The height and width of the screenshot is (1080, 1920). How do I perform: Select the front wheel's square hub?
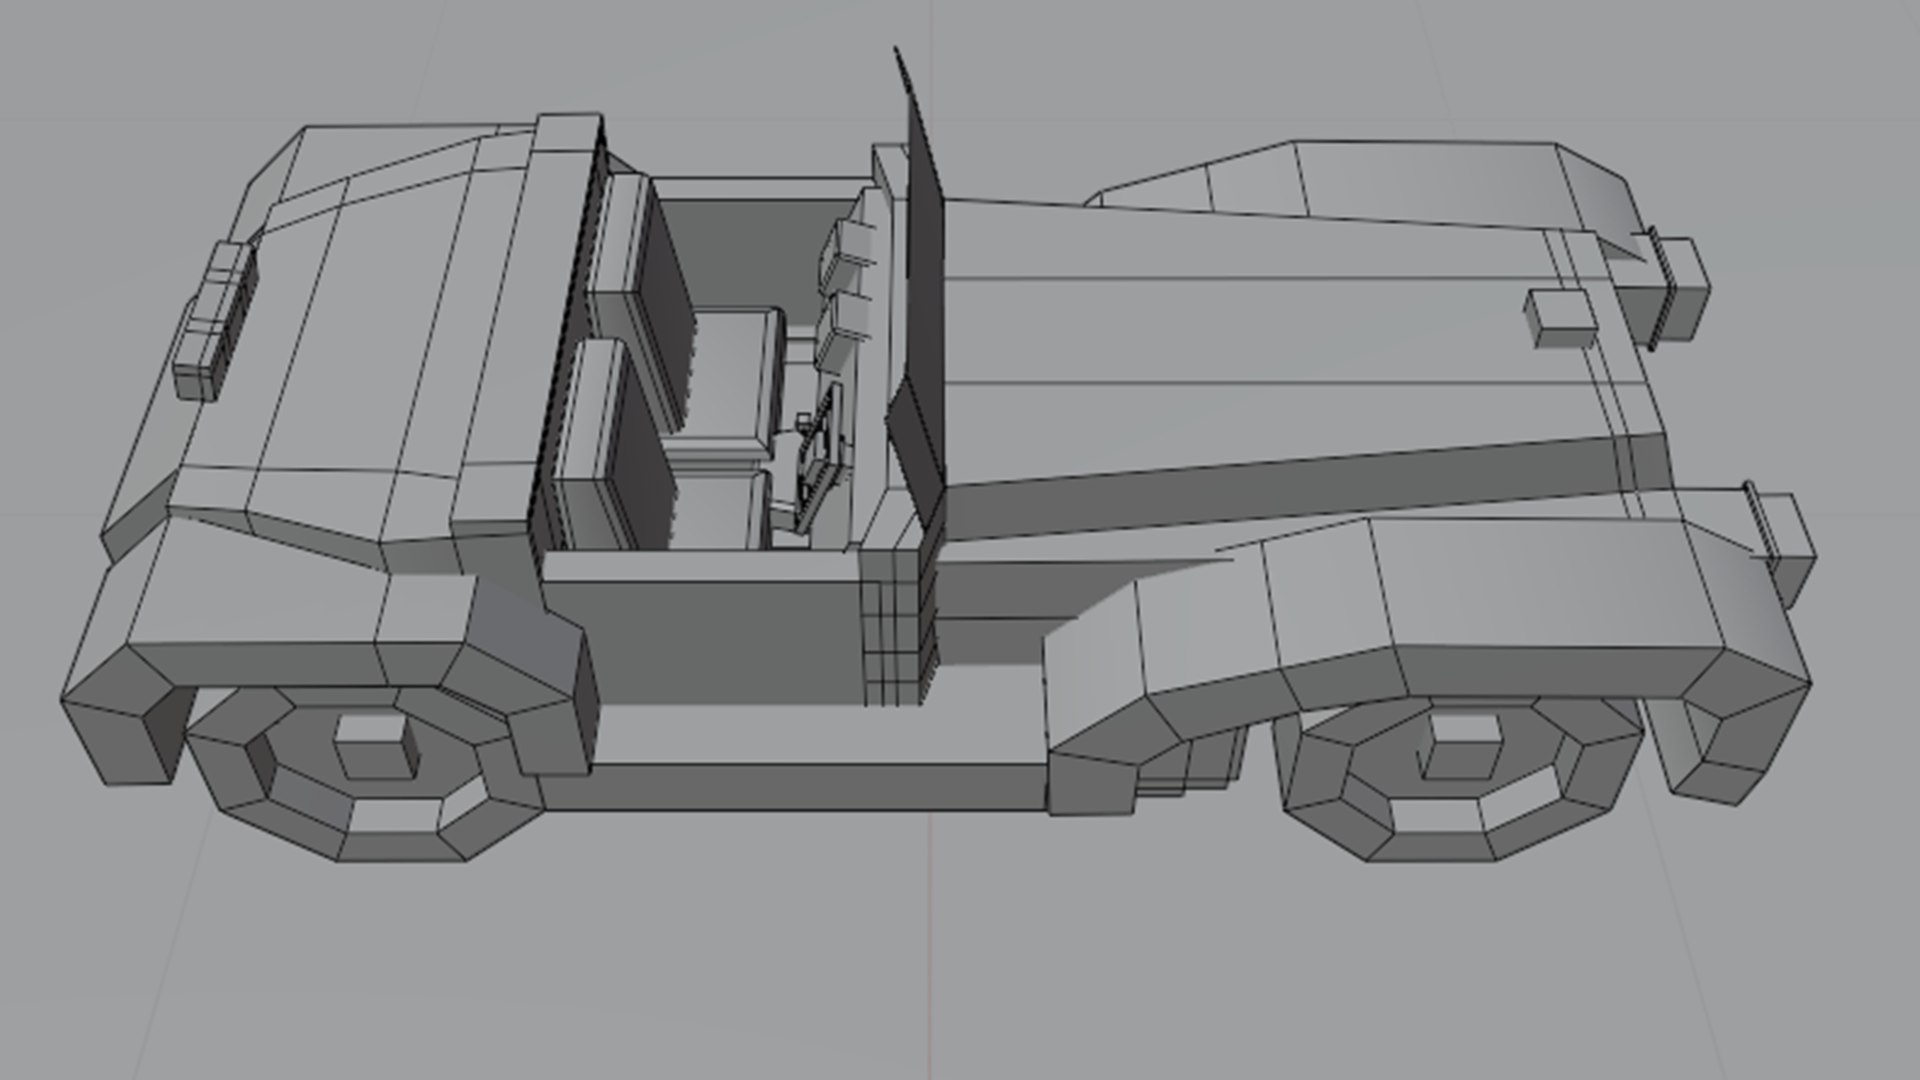(1462, 746)
